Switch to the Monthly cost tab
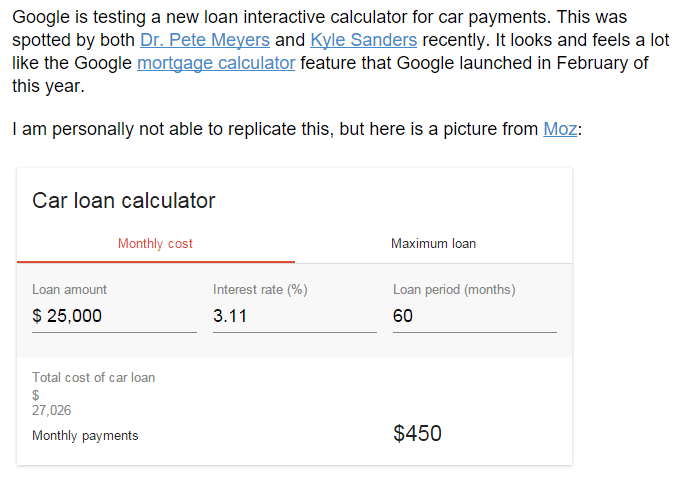Image resolution: width=679 pixels, height=484 pixels. click(x=155, y=244)
